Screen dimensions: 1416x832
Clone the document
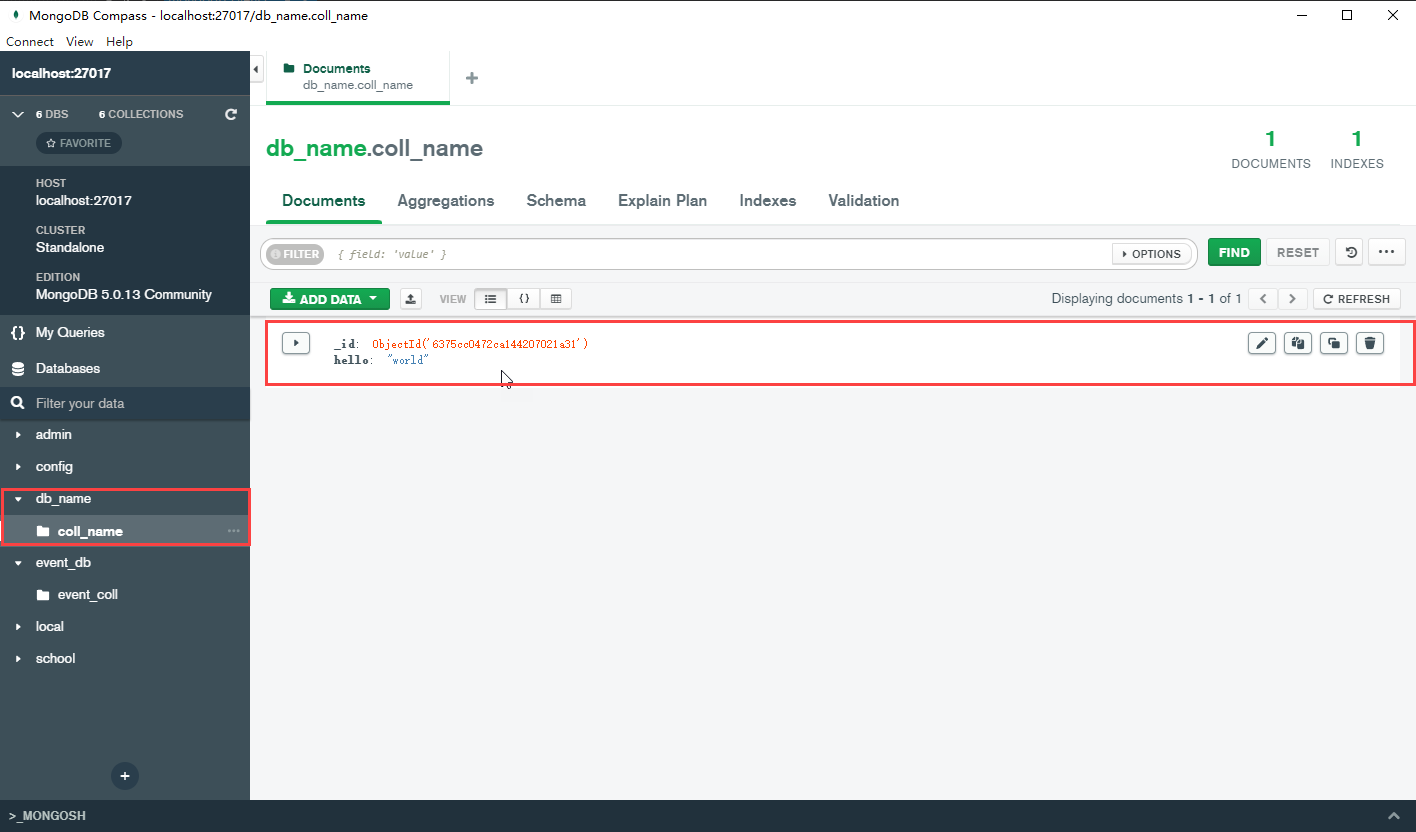coord(1334,343)
